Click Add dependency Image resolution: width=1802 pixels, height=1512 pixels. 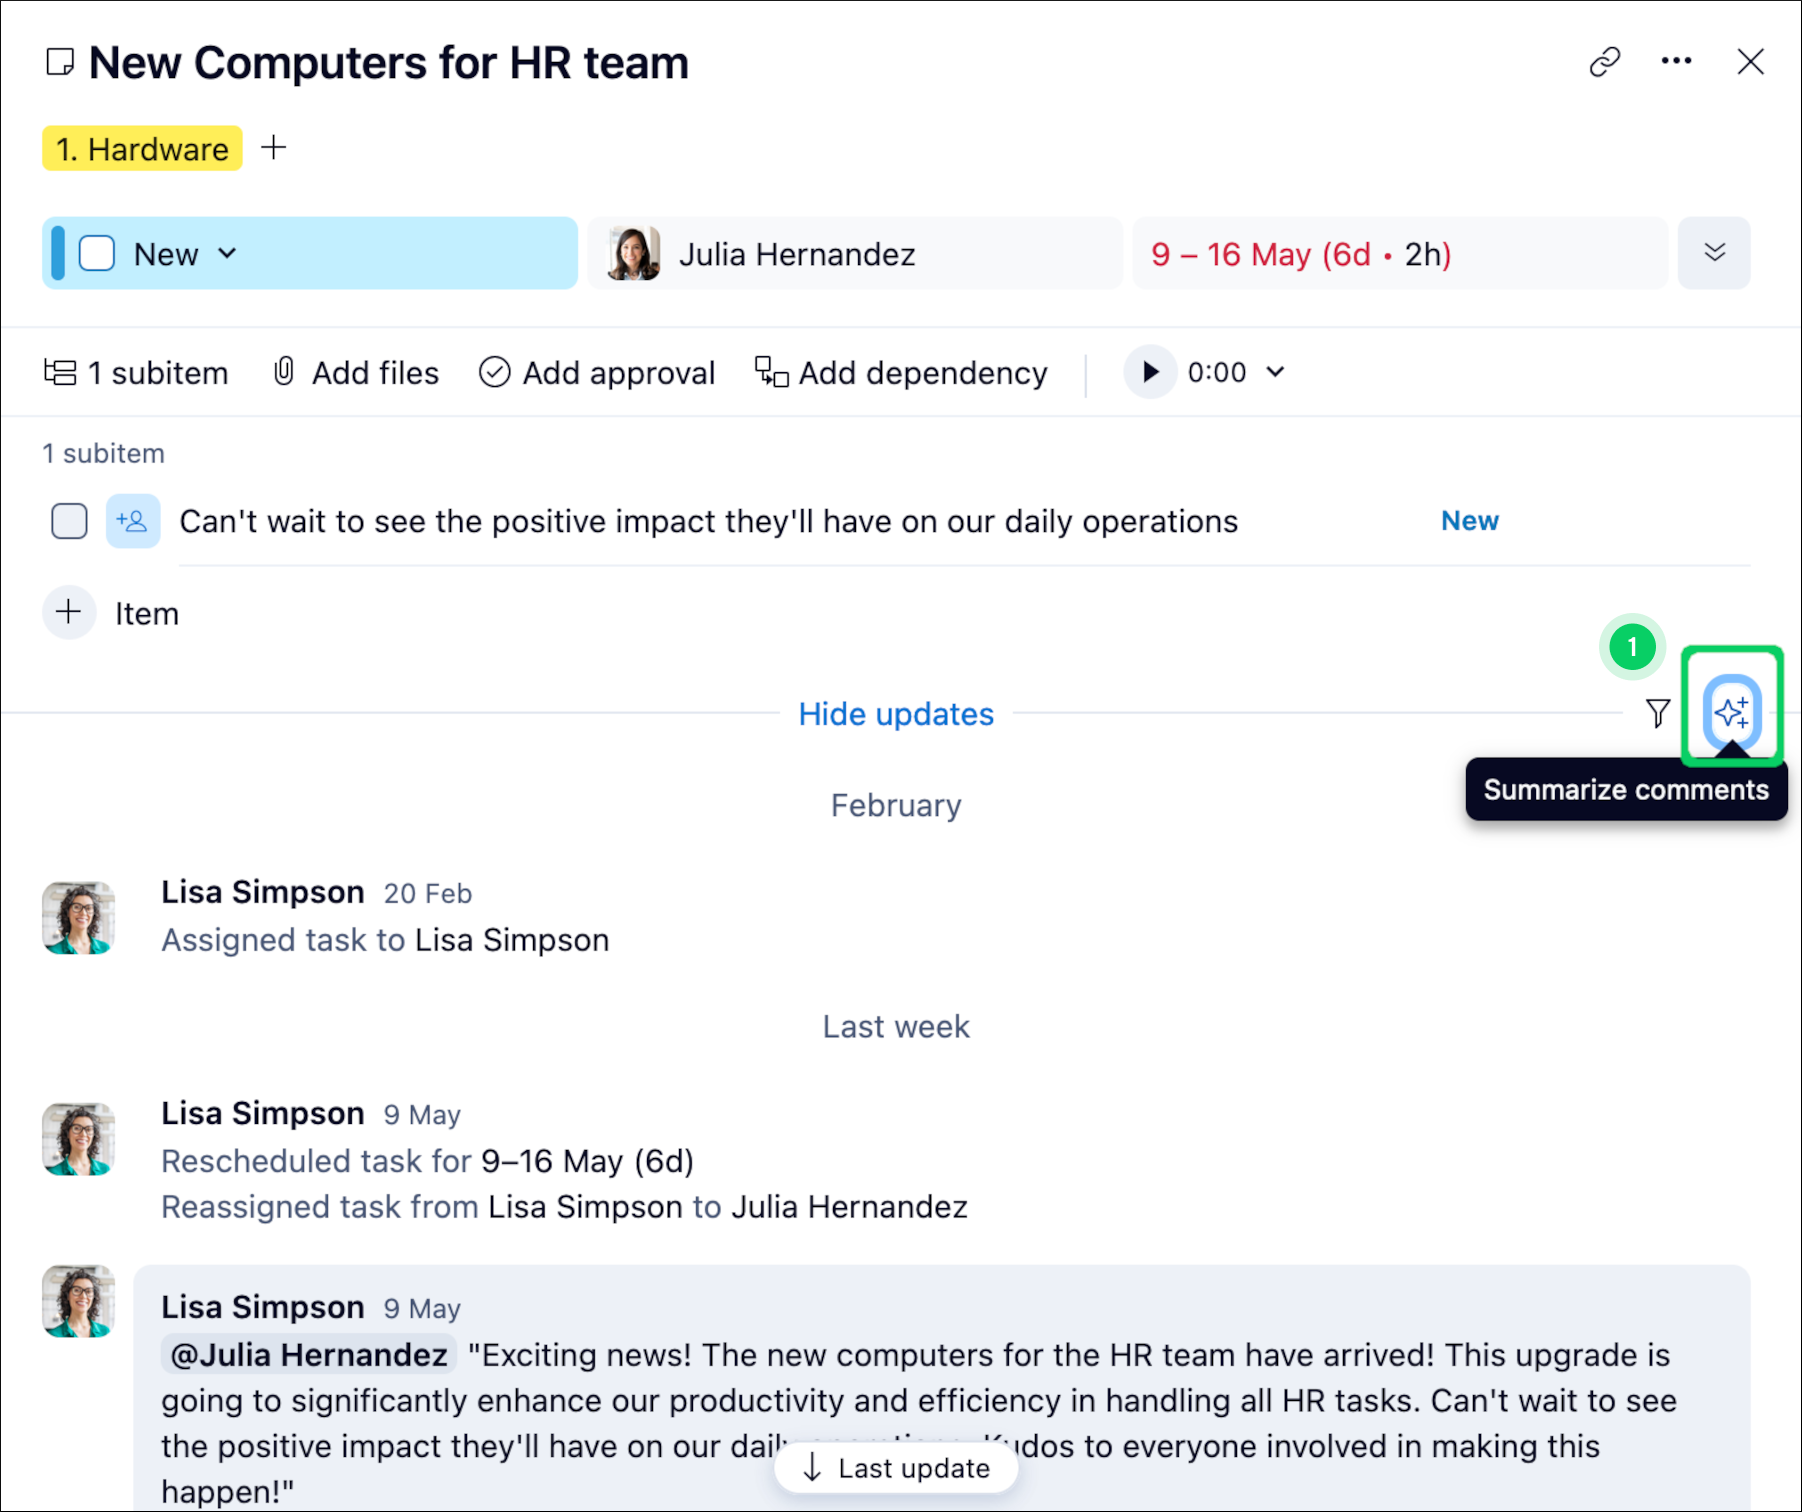pyautogui.click(x=901, y=372)
